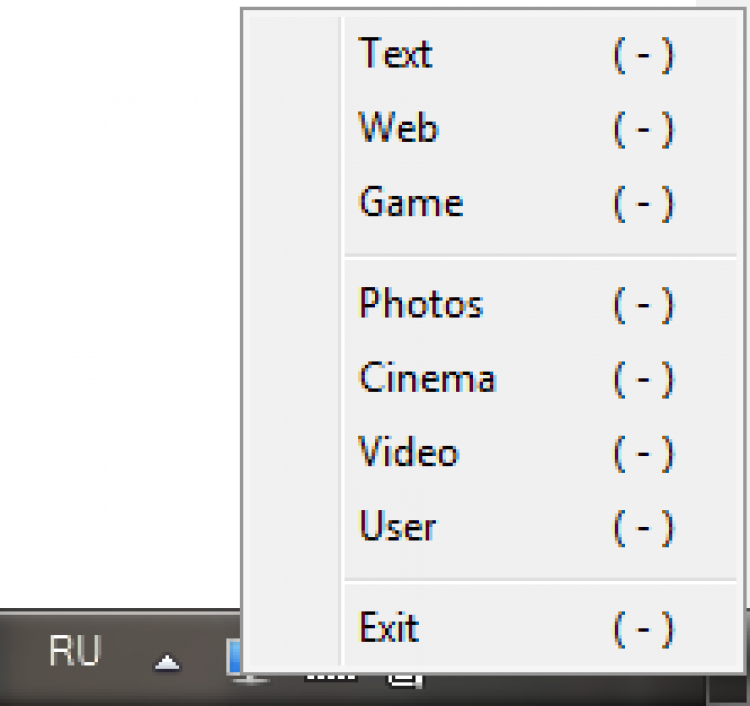Pick the Photos mode entry
This screenshot has width=750, height=706.
[x=421, y=303]
